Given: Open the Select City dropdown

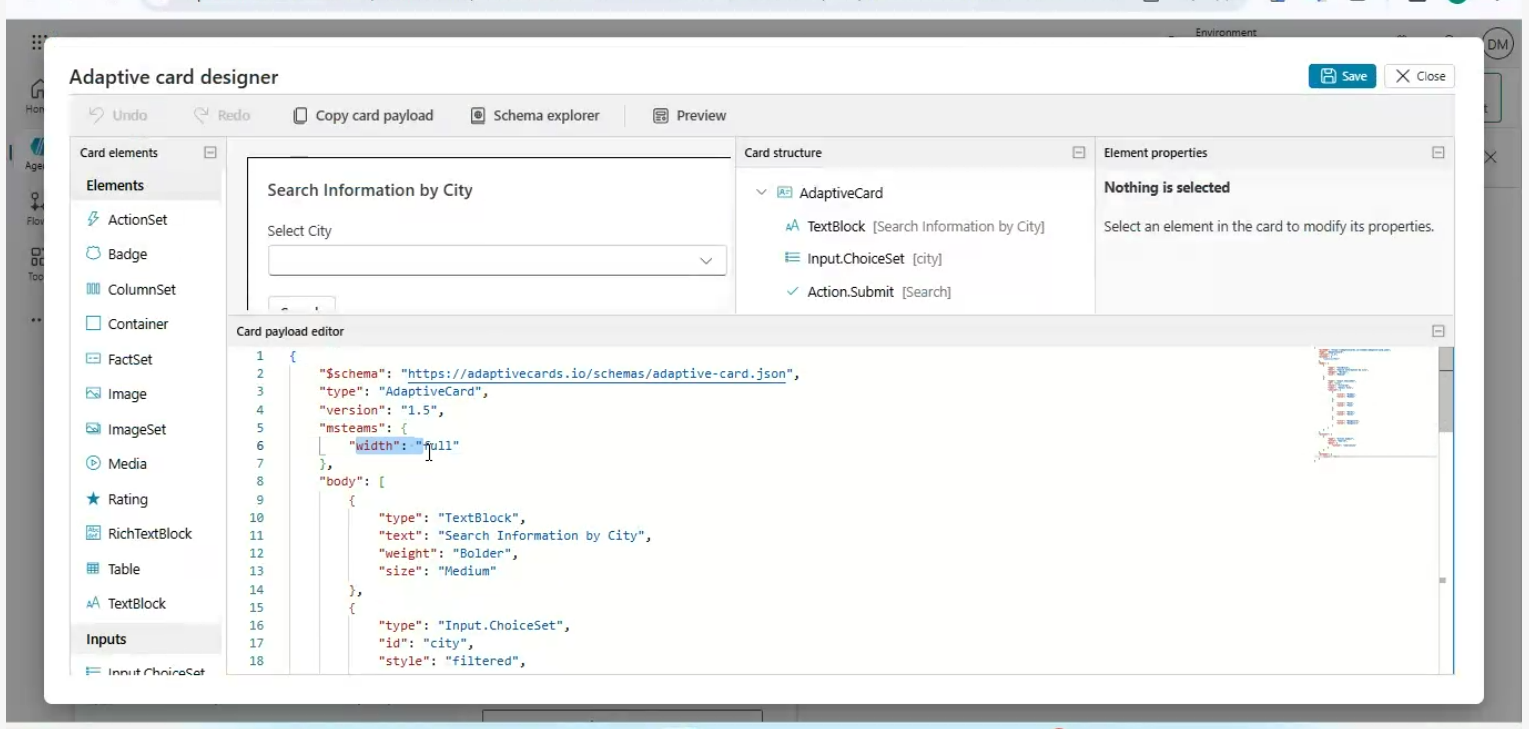Looking at the screenshot, I should pyautogui.click(x=497, y=261).
